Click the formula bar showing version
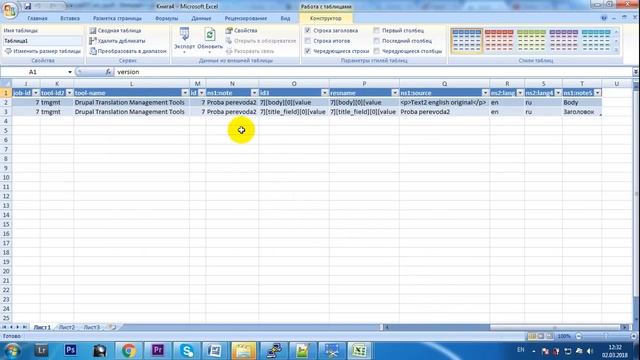Viewport: 640px width, 360px height. [373, 72]
